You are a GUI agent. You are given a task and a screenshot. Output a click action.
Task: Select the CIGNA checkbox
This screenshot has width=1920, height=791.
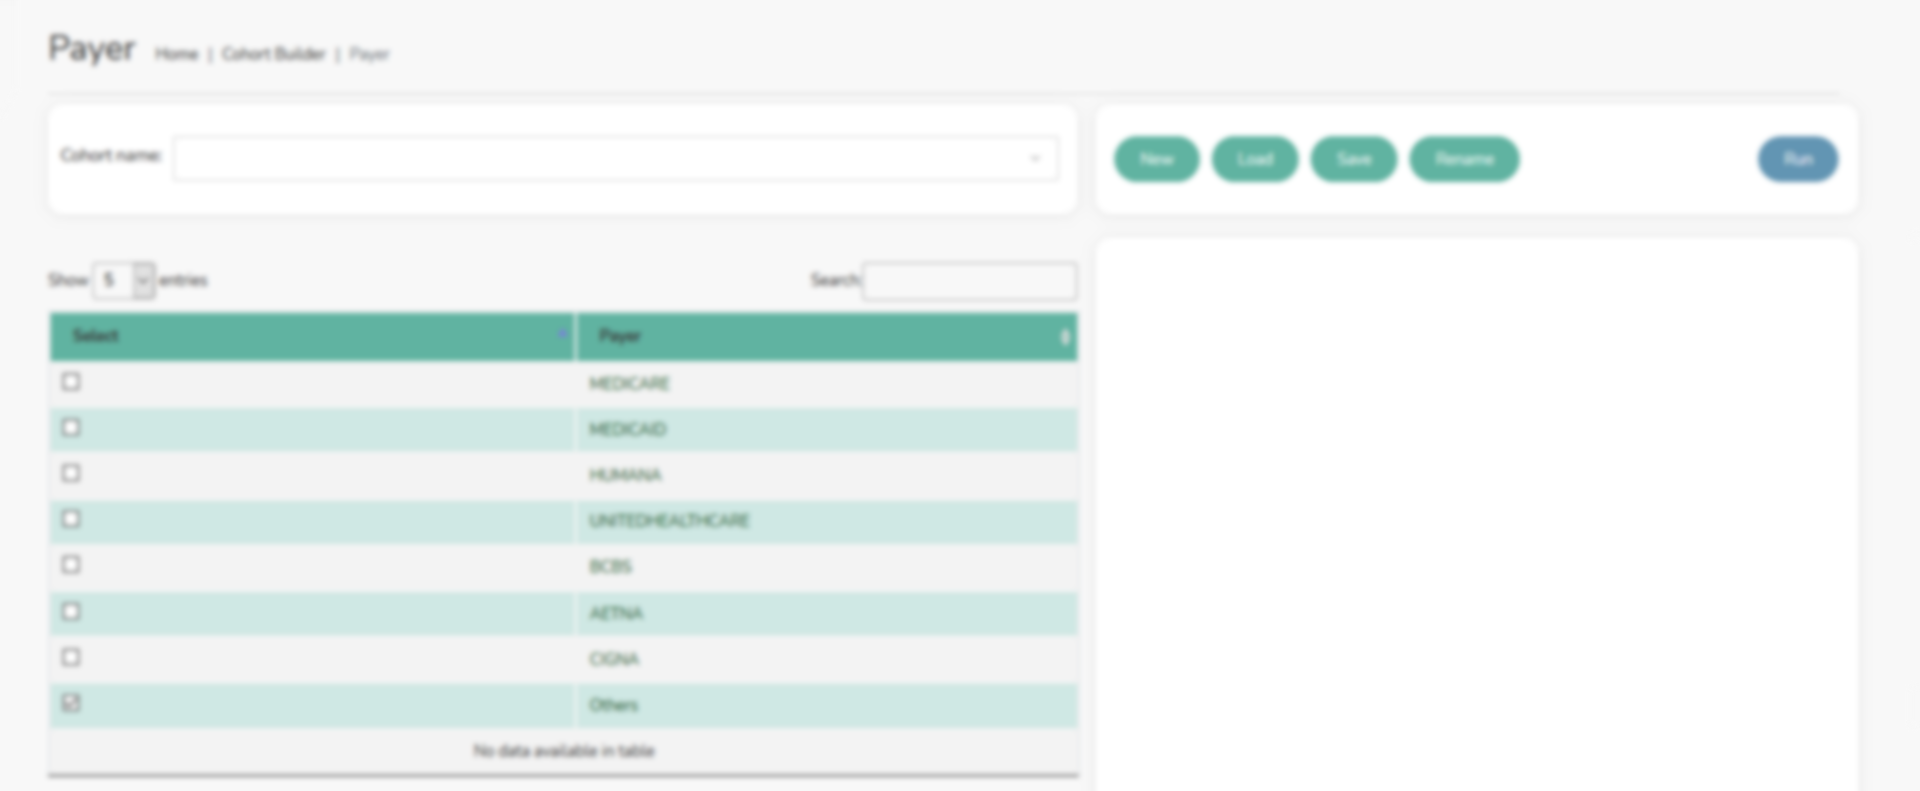[71, 657]
